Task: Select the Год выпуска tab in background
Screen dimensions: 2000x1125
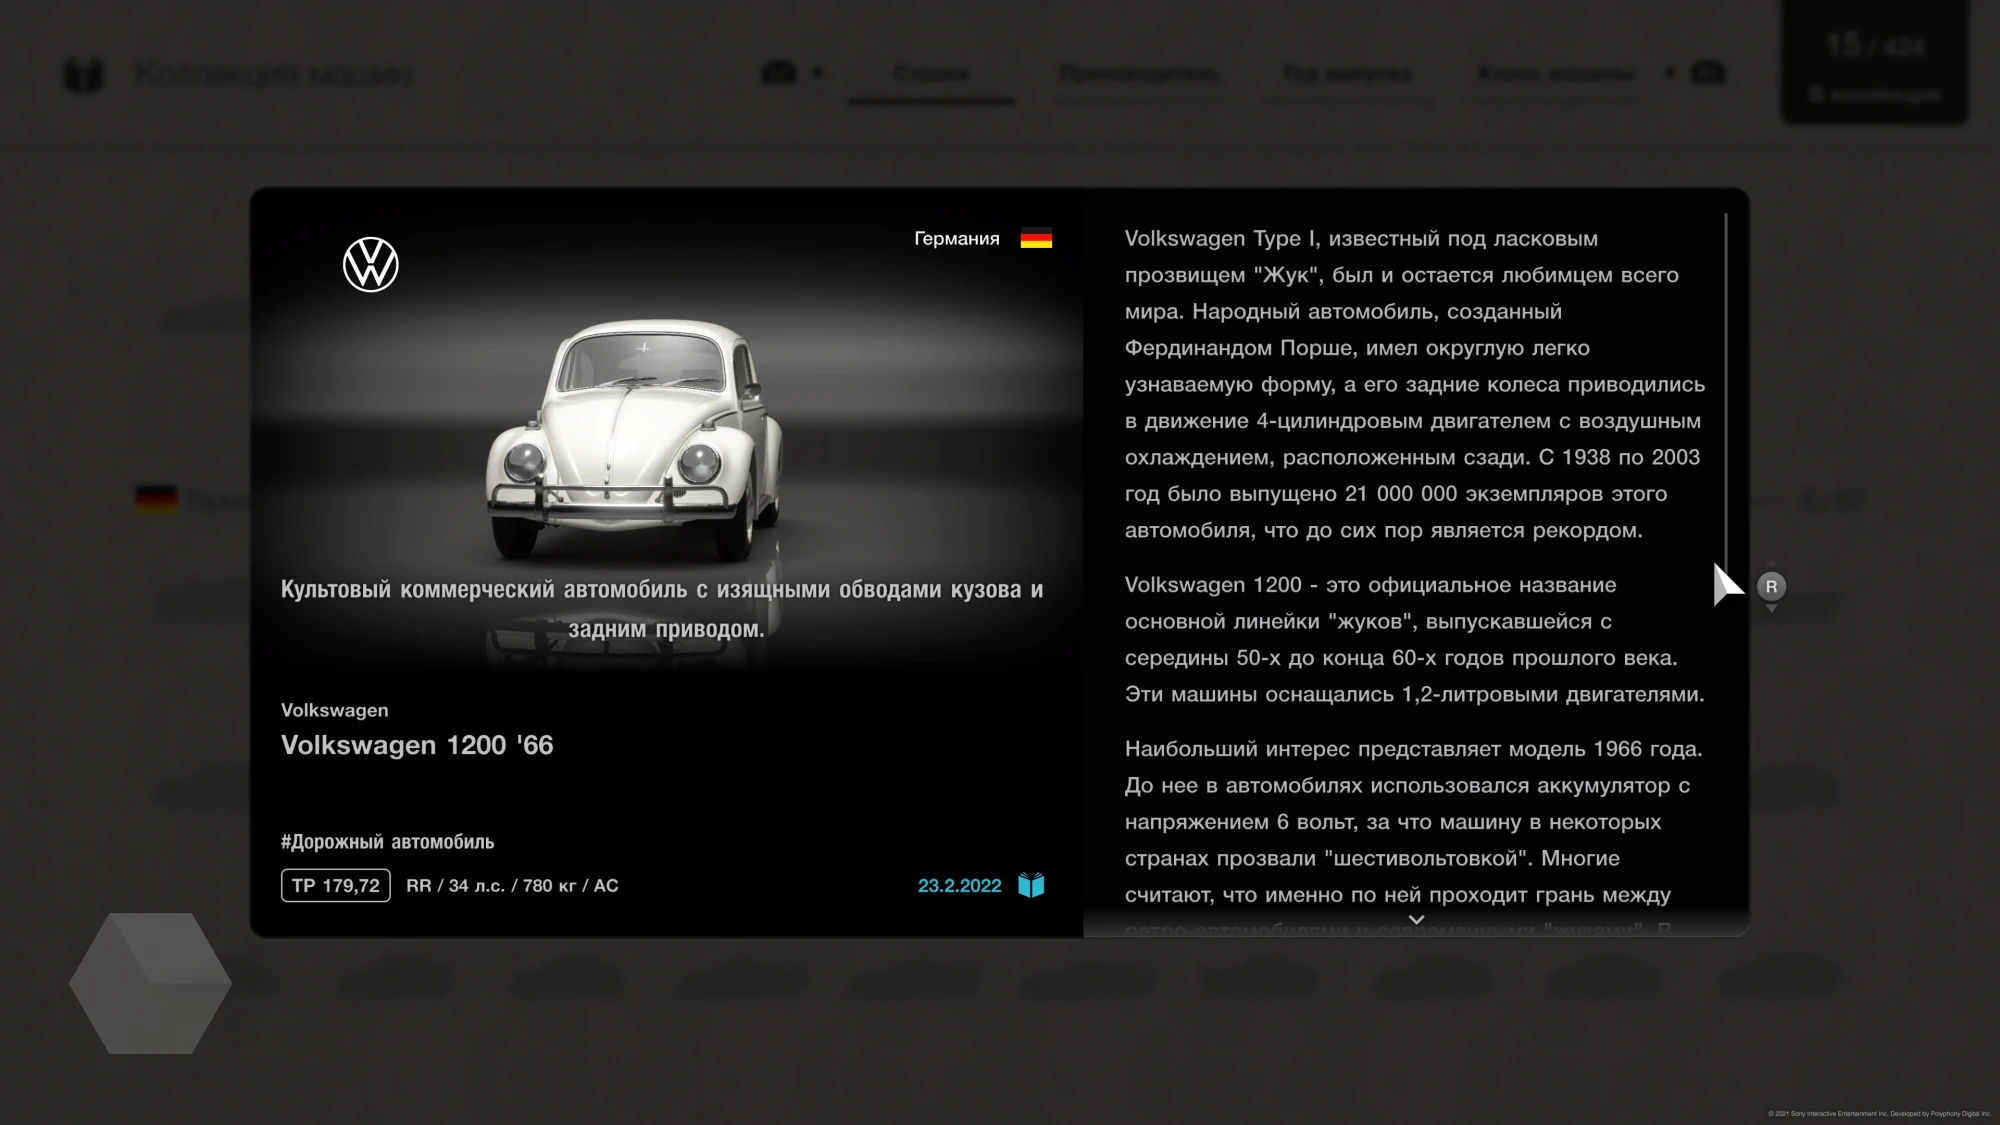Action: (x=1348, y=74)
